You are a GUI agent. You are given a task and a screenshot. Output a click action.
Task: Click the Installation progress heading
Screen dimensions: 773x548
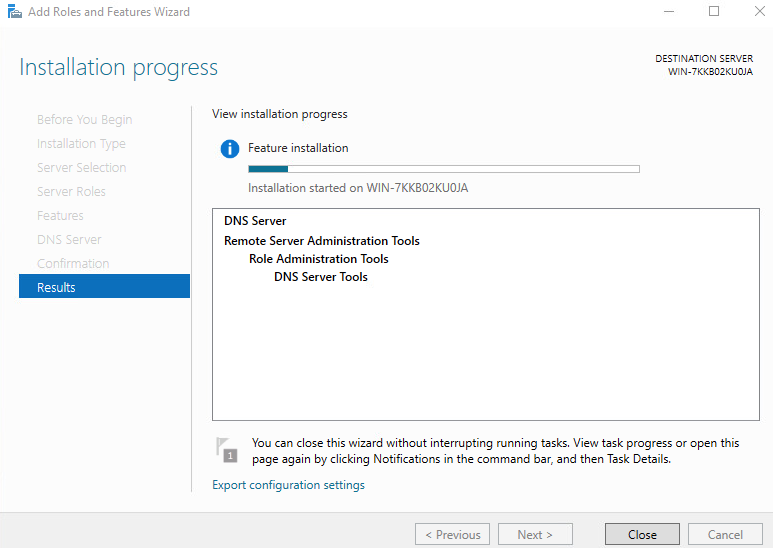click(118, 68)
